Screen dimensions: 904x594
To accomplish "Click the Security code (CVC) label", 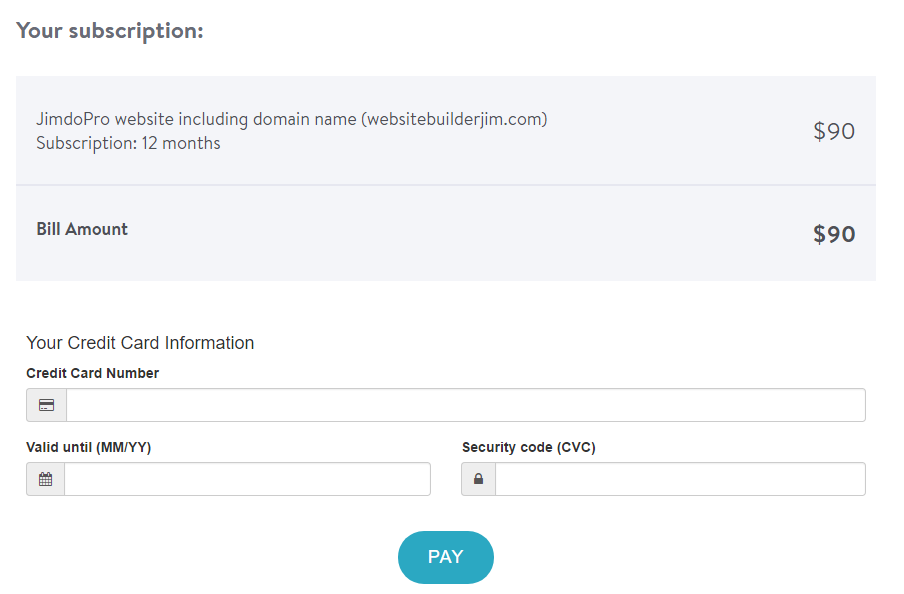I will [529, 447].
